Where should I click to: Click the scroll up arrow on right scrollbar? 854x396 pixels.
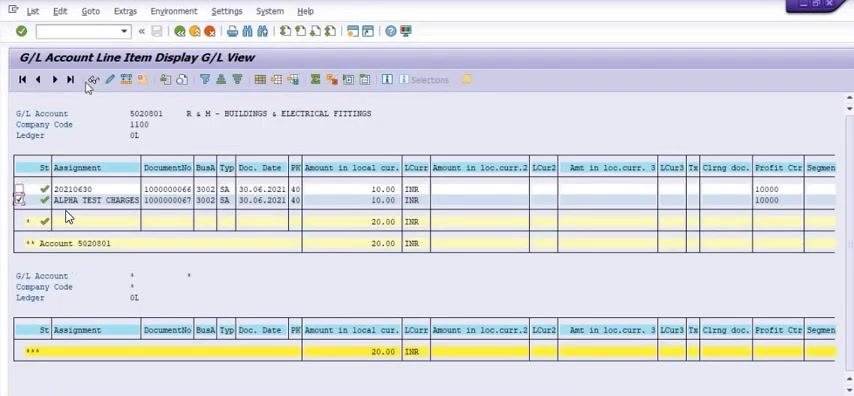click(x=849, y=98)
